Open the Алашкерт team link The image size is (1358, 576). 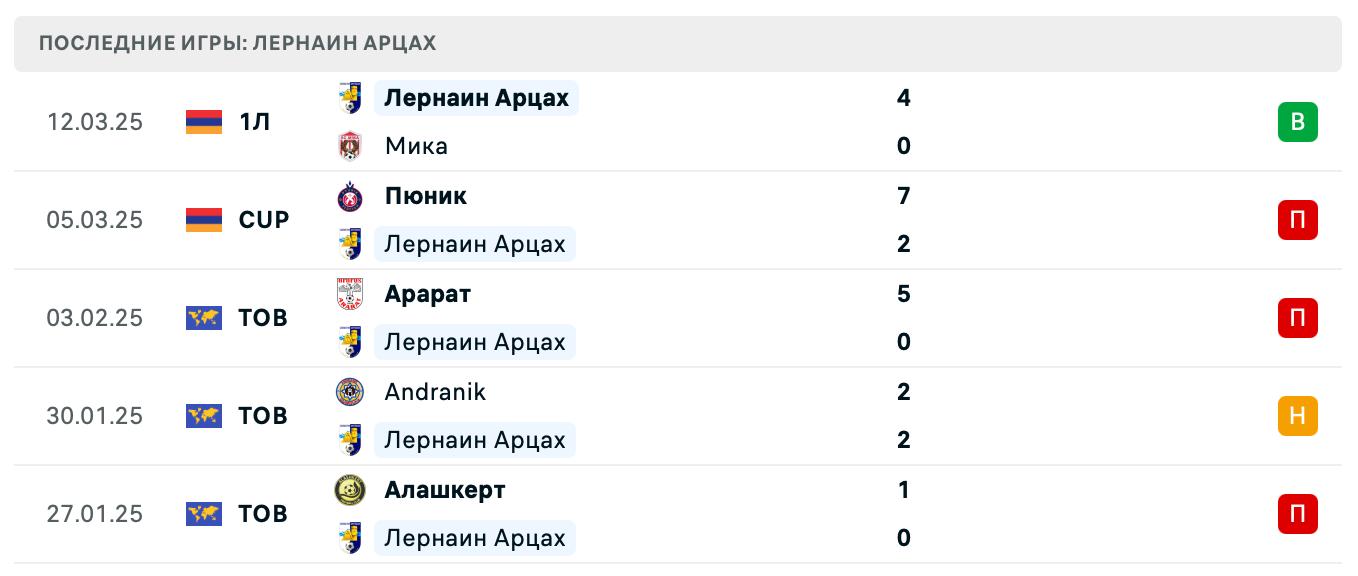(x=444, y=490)
